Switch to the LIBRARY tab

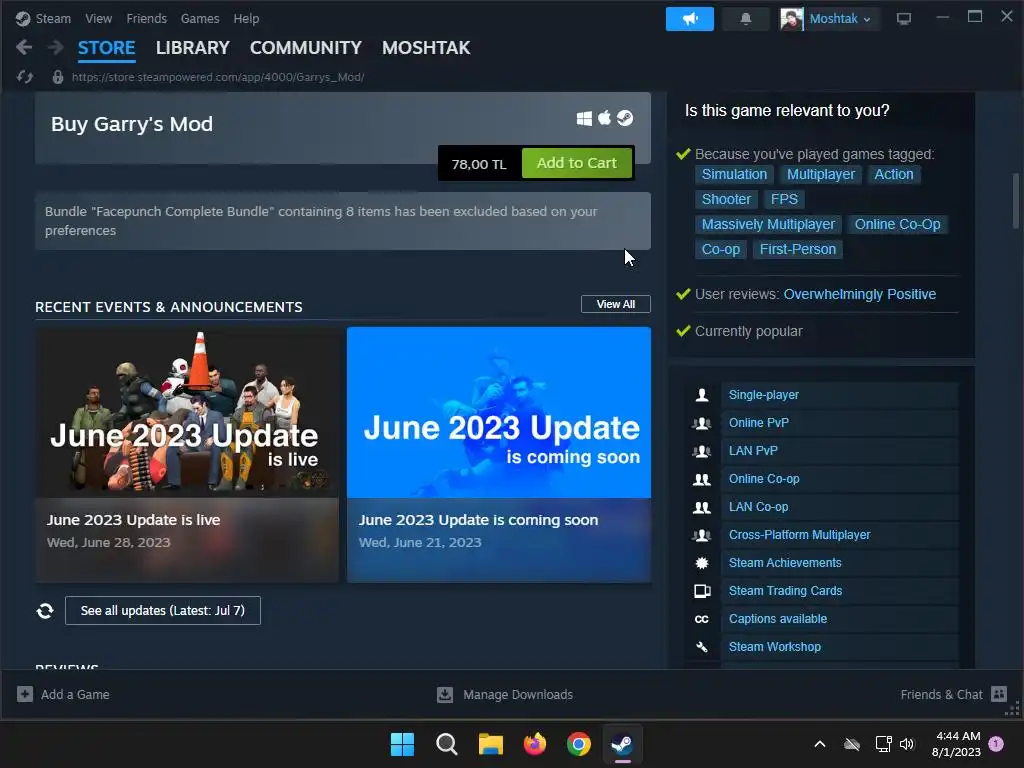coord(193,48)
